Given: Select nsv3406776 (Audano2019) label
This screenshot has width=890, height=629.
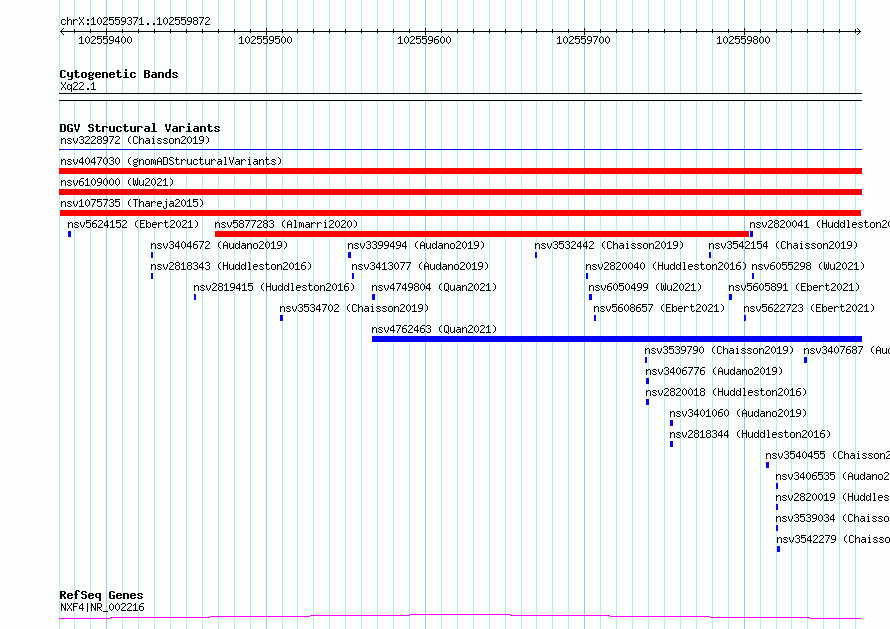Looking at the screenshot, I should point(714,371).
